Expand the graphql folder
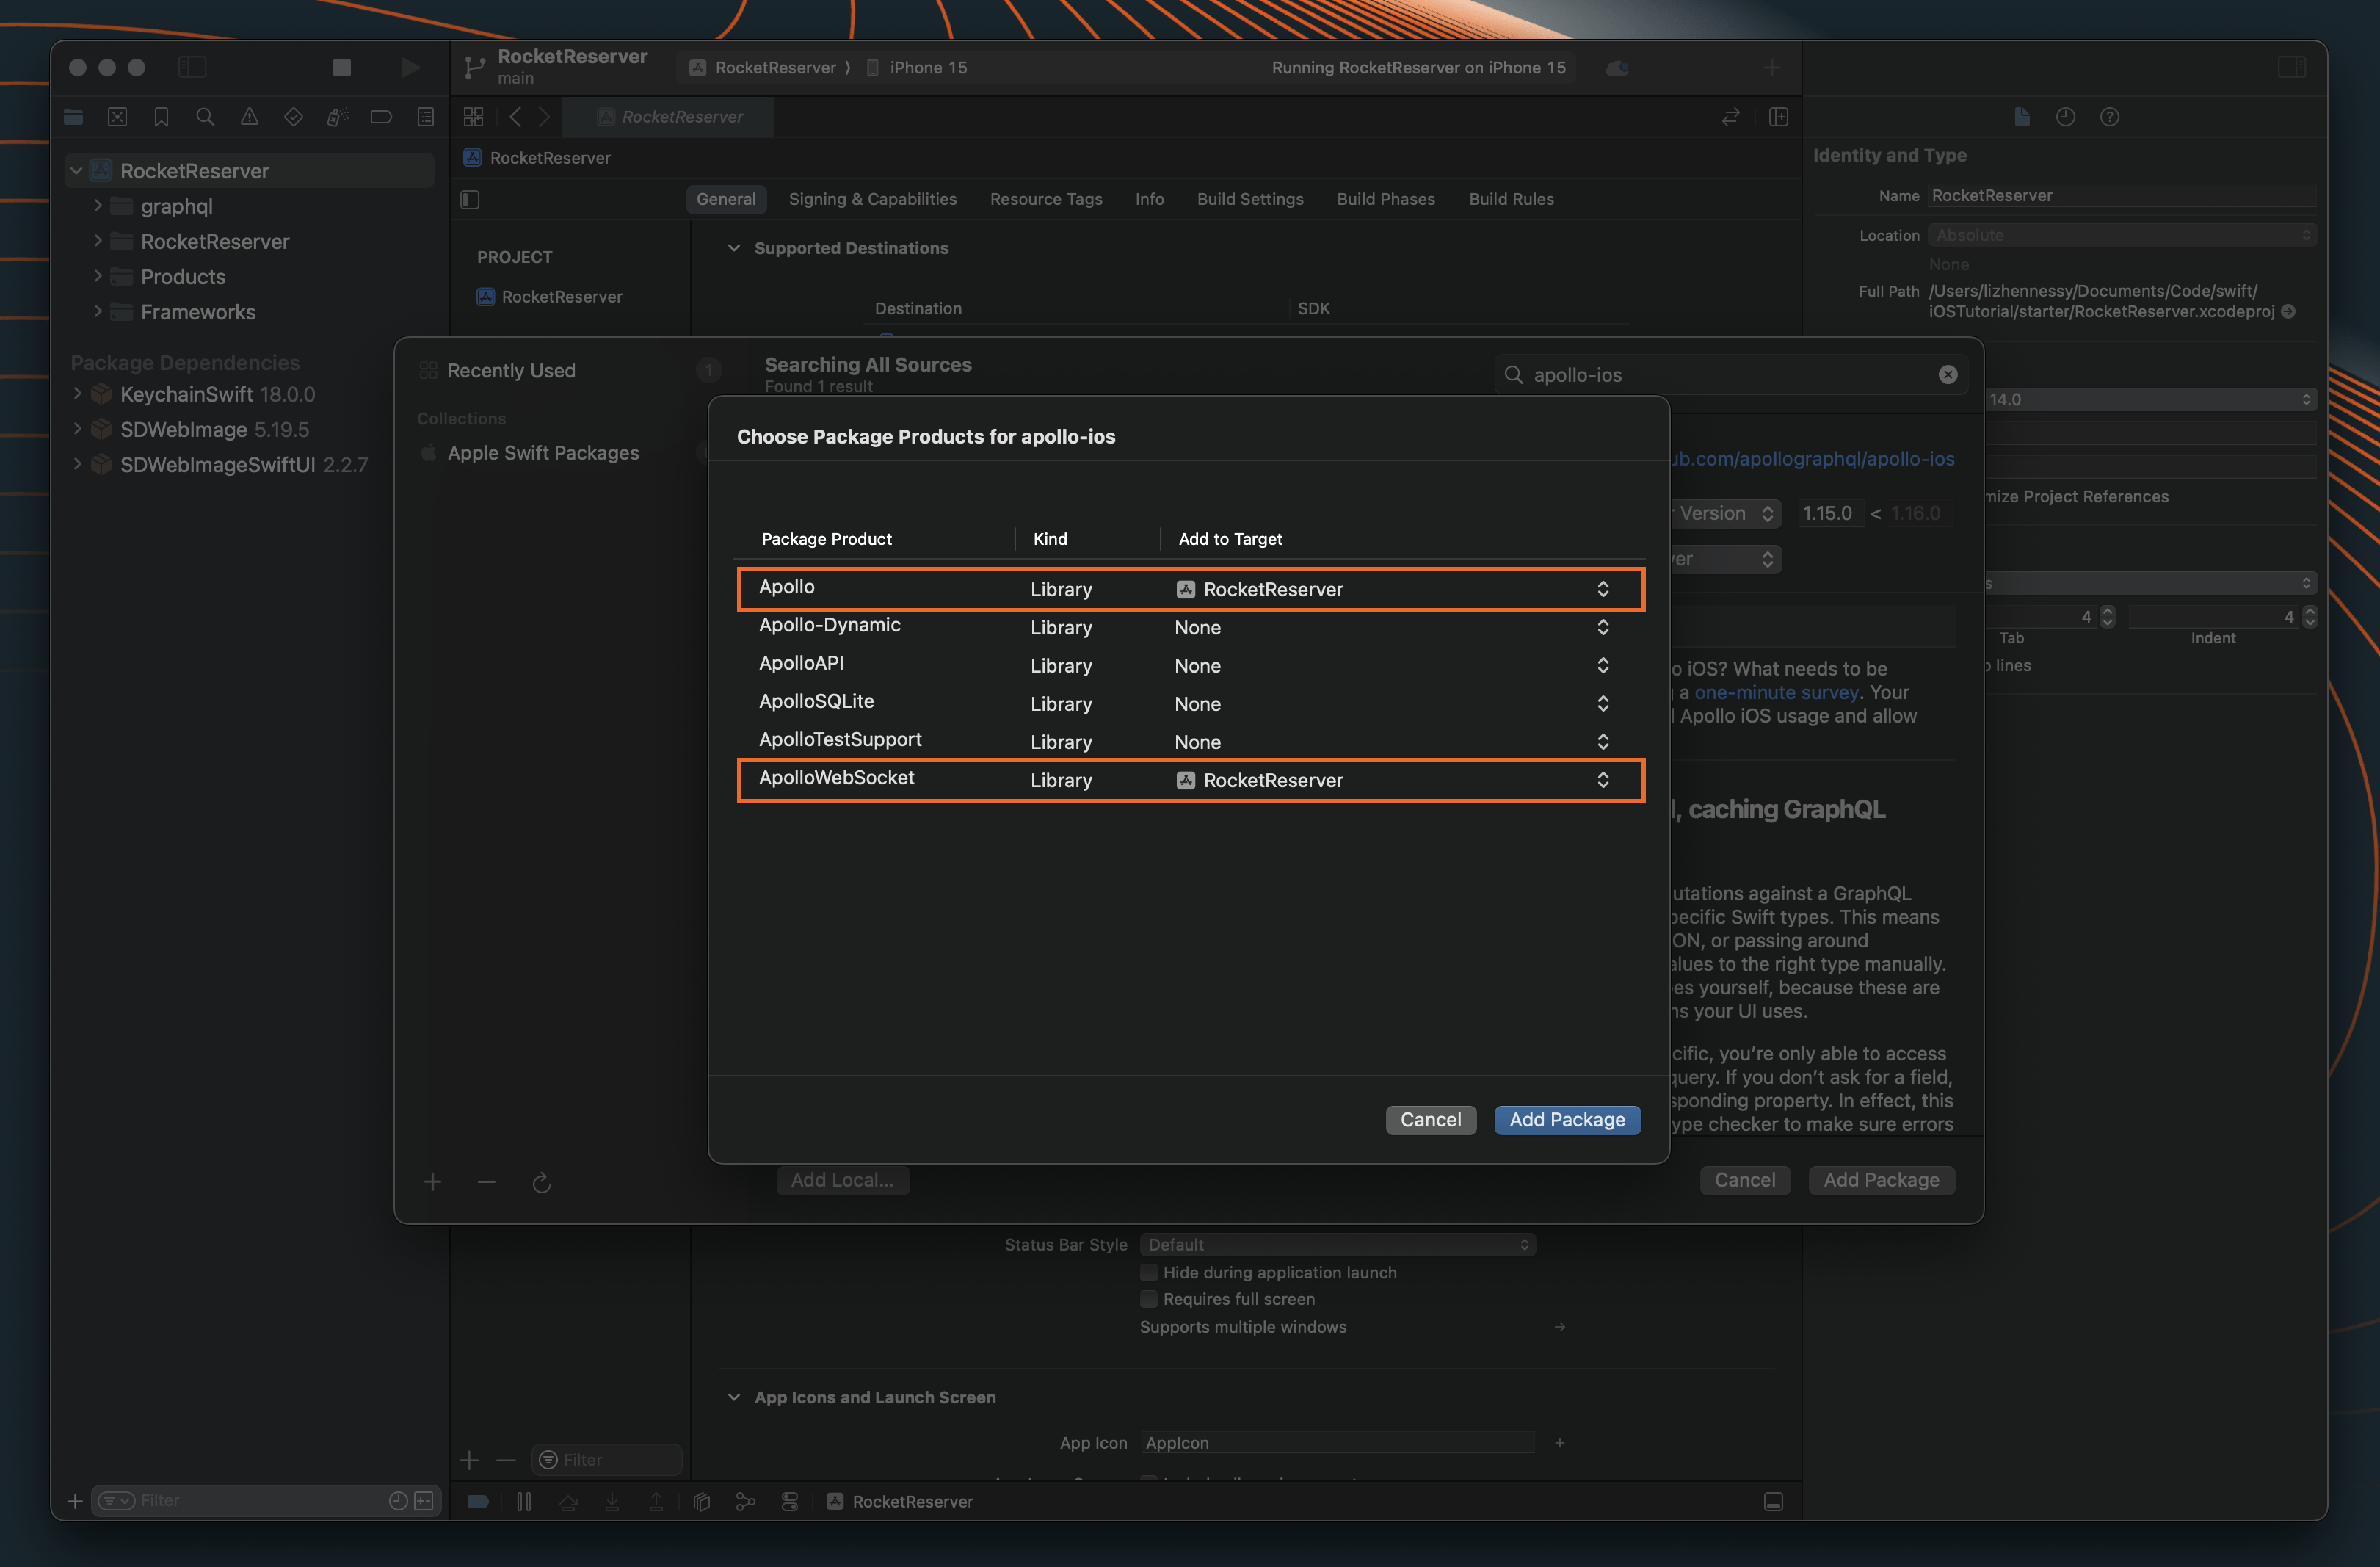 click(x=98, y=206)
